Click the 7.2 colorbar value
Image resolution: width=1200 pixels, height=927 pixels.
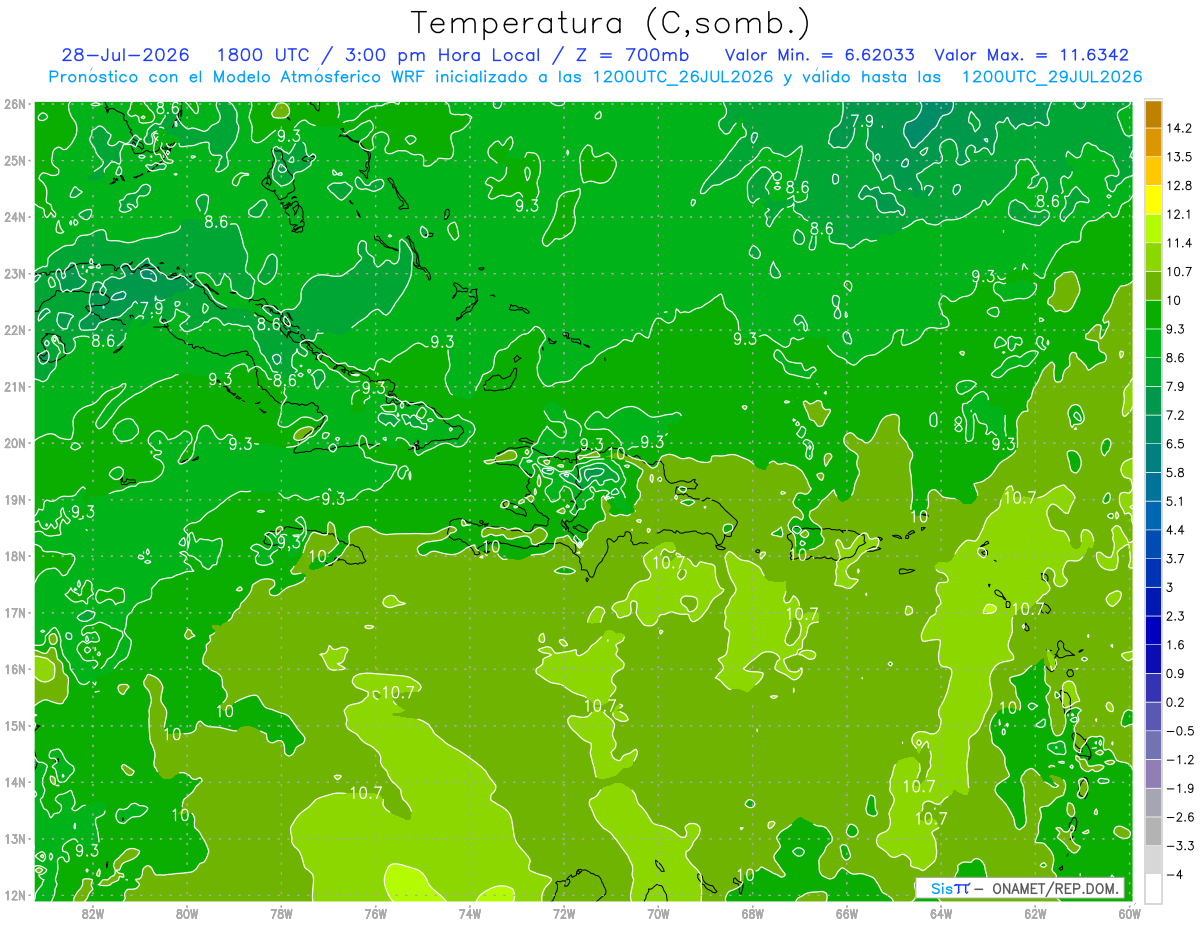click(1175, 415)
